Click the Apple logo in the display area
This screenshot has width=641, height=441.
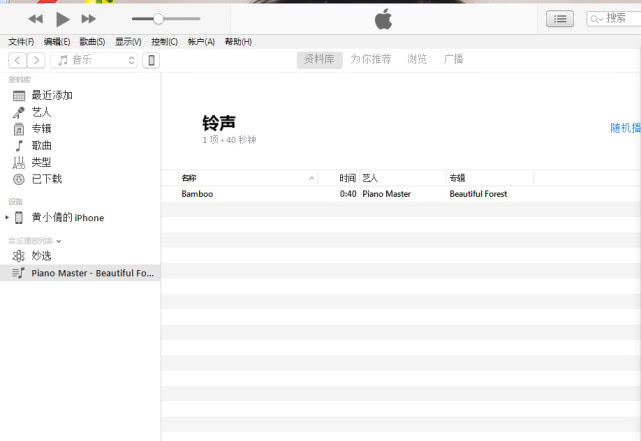[x=383, y=19]
